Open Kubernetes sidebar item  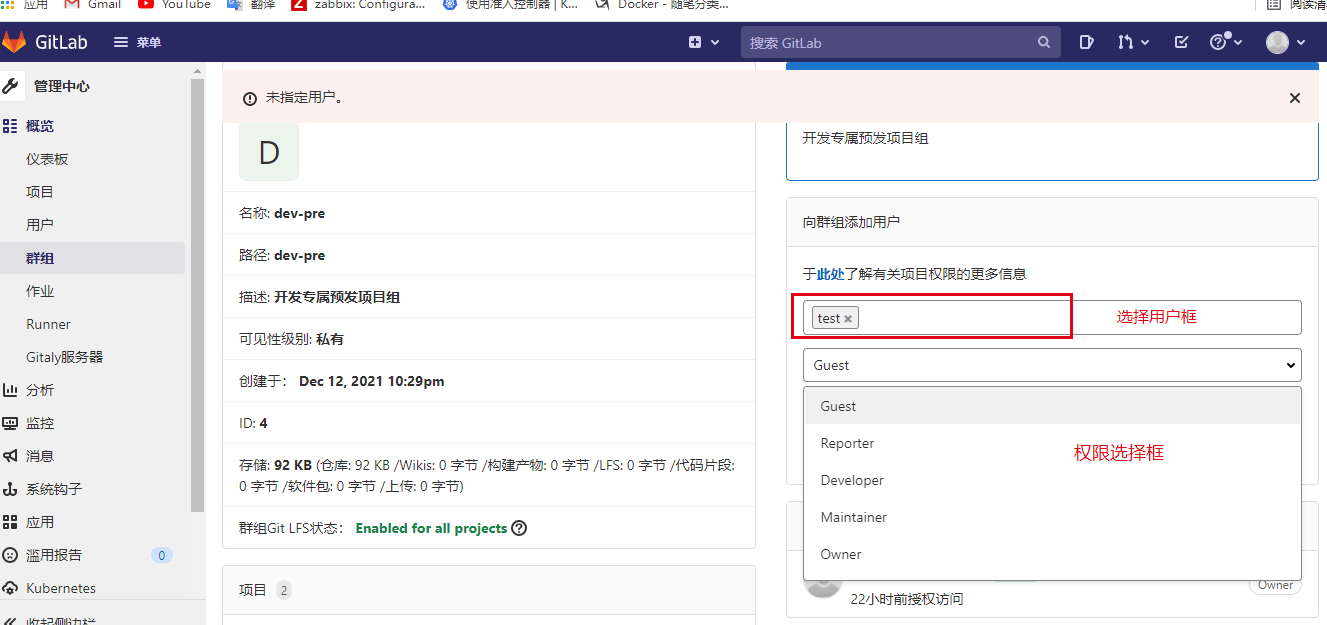click(61, 588)
